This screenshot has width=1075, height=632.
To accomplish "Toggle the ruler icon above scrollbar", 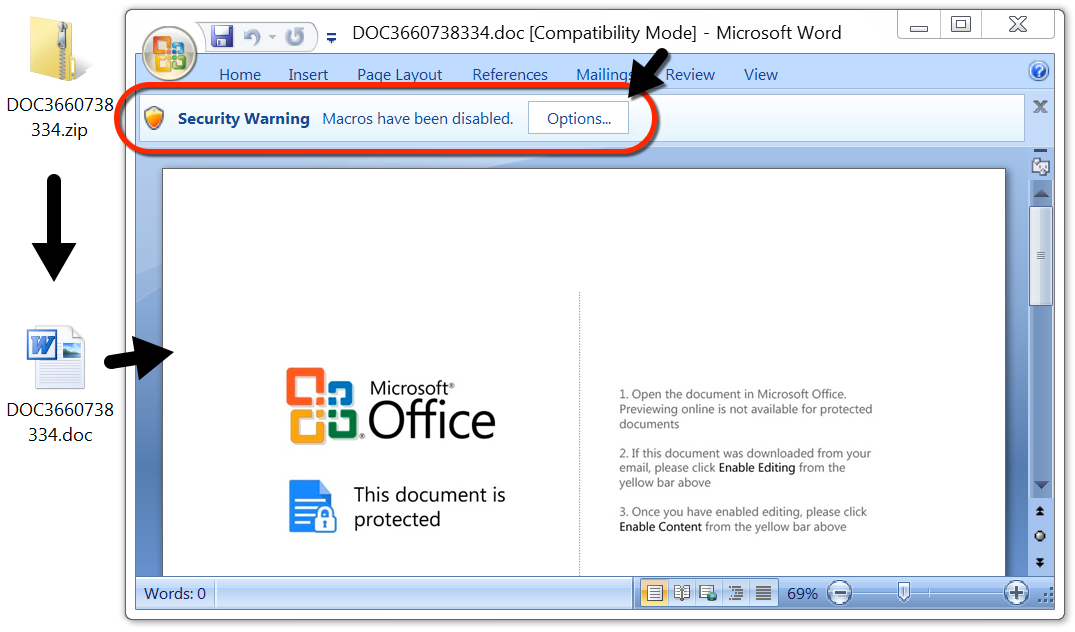I will click(1040, 165).
